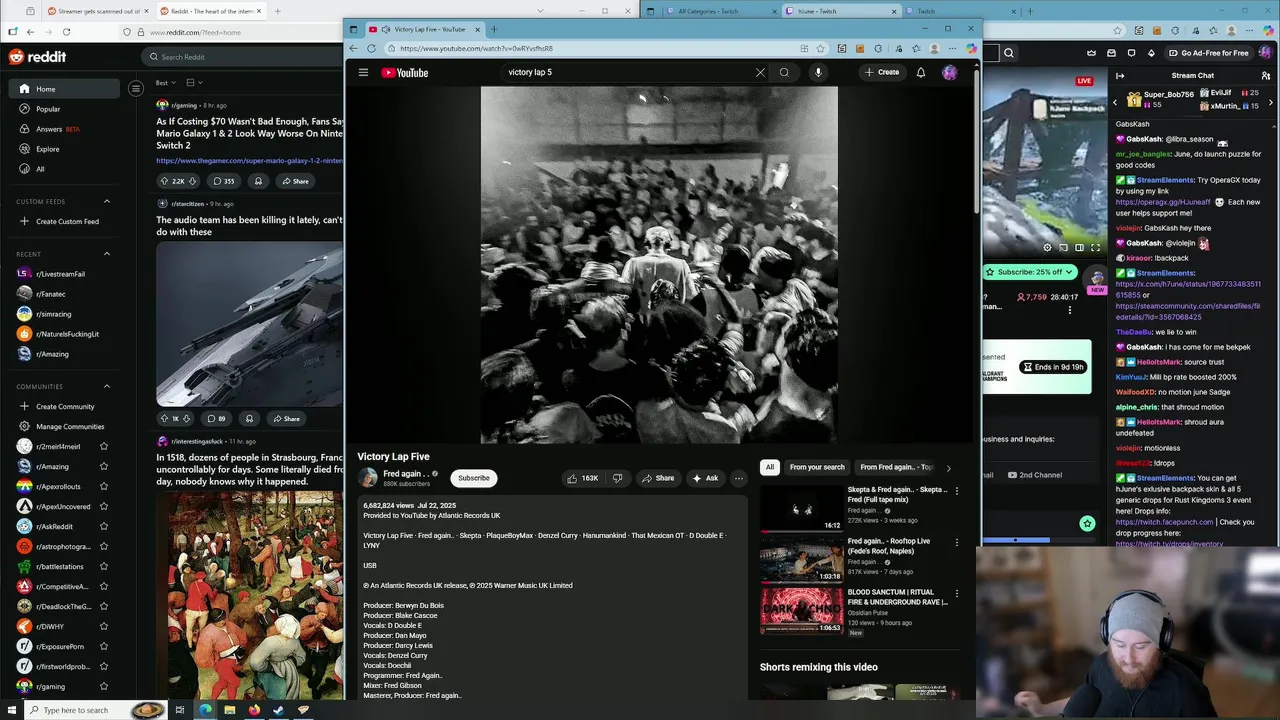
Task: Collapse Twitch stream chat panel
Action: (x=1120, y=75)
